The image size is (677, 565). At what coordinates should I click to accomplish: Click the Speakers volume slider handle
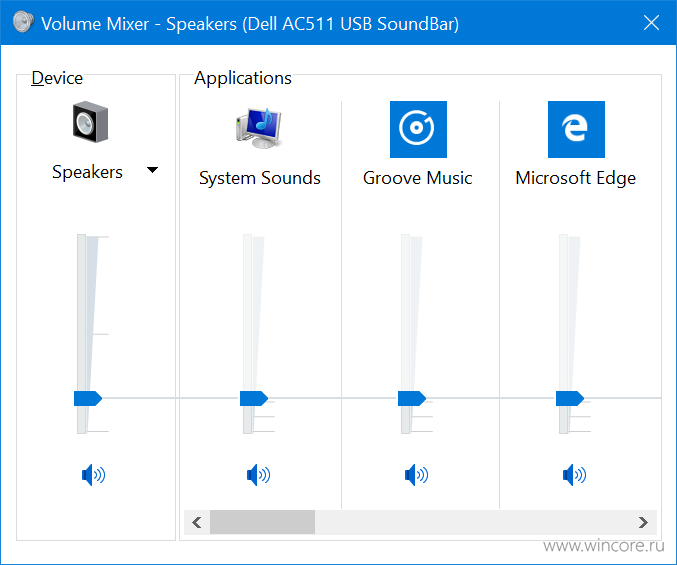pyautogui.click(x=88, y=398)
